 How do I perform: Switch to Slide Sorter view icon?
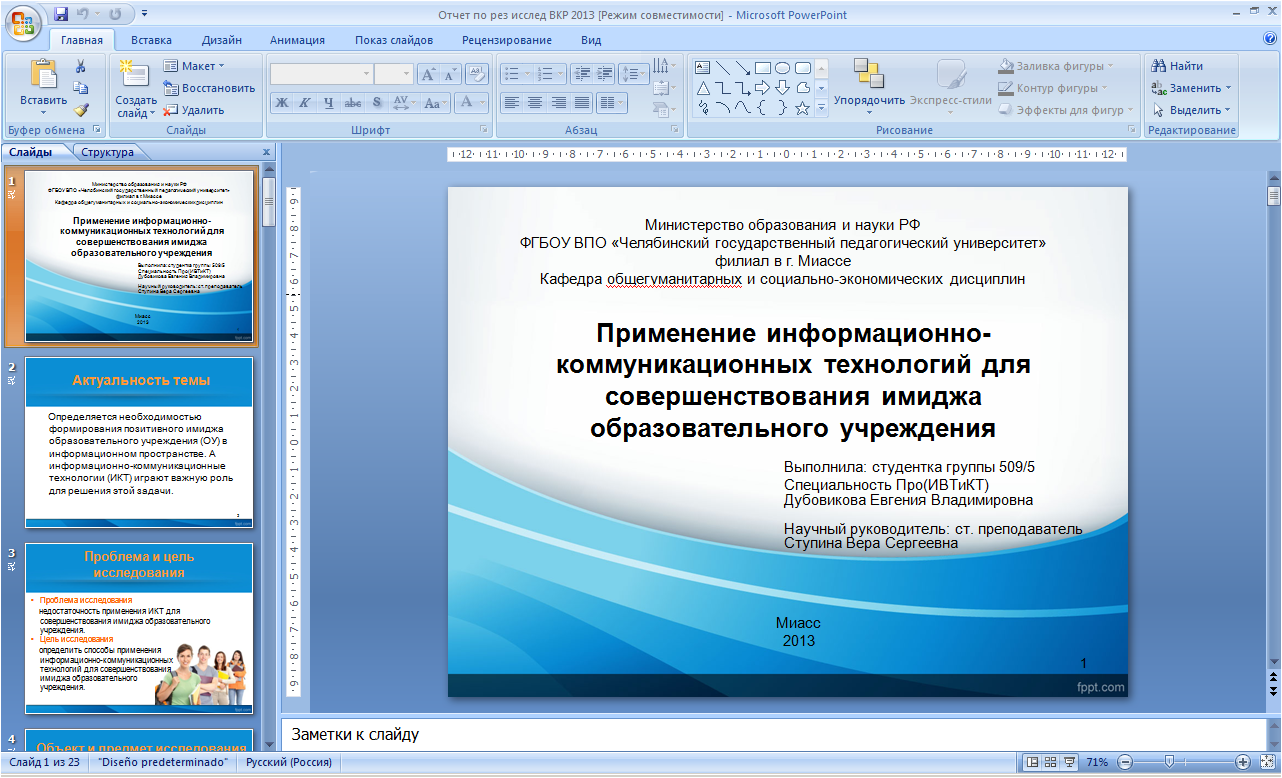point(1051,762)
